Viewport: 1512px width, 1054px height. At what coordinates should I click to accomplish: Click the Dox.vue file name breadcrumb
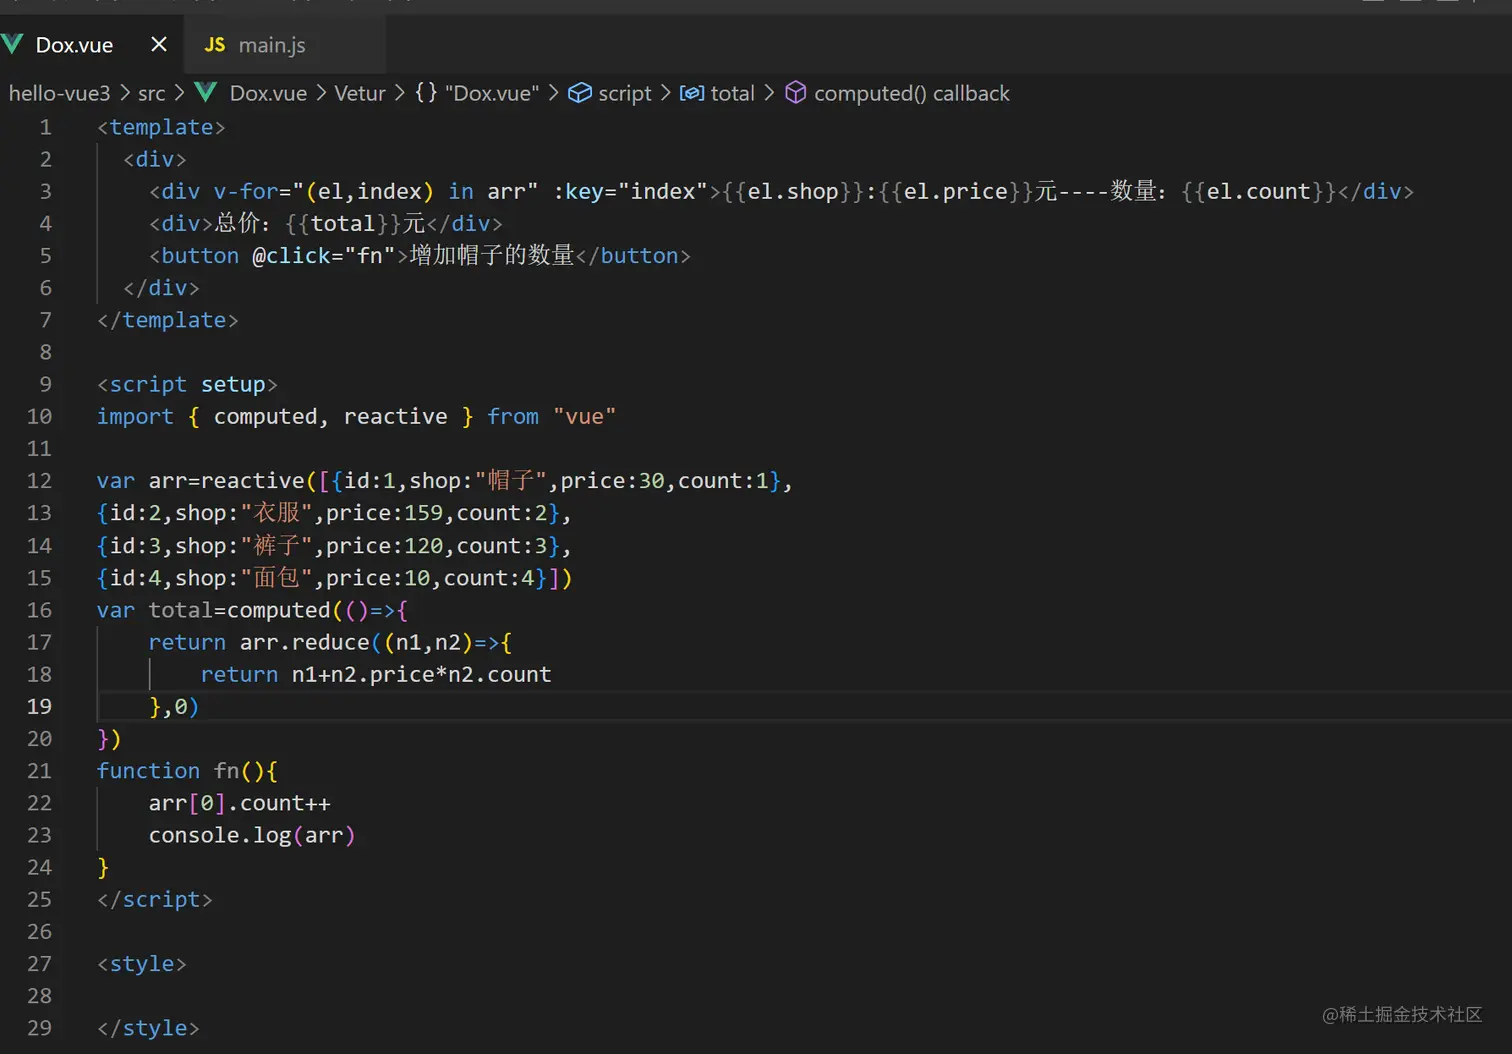pos(268,93)
